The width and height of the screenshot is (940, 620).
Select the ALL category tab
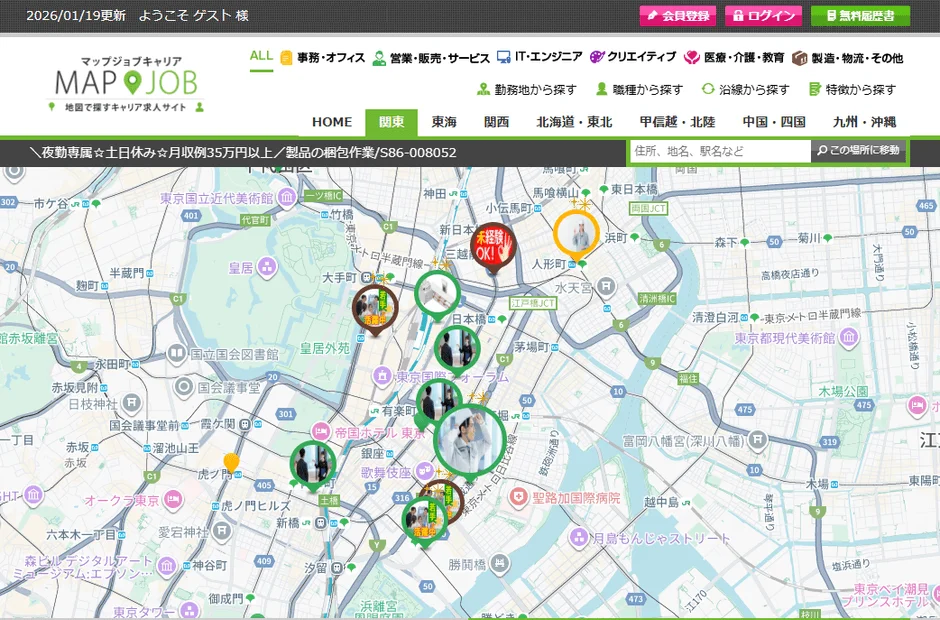(259, 57)
